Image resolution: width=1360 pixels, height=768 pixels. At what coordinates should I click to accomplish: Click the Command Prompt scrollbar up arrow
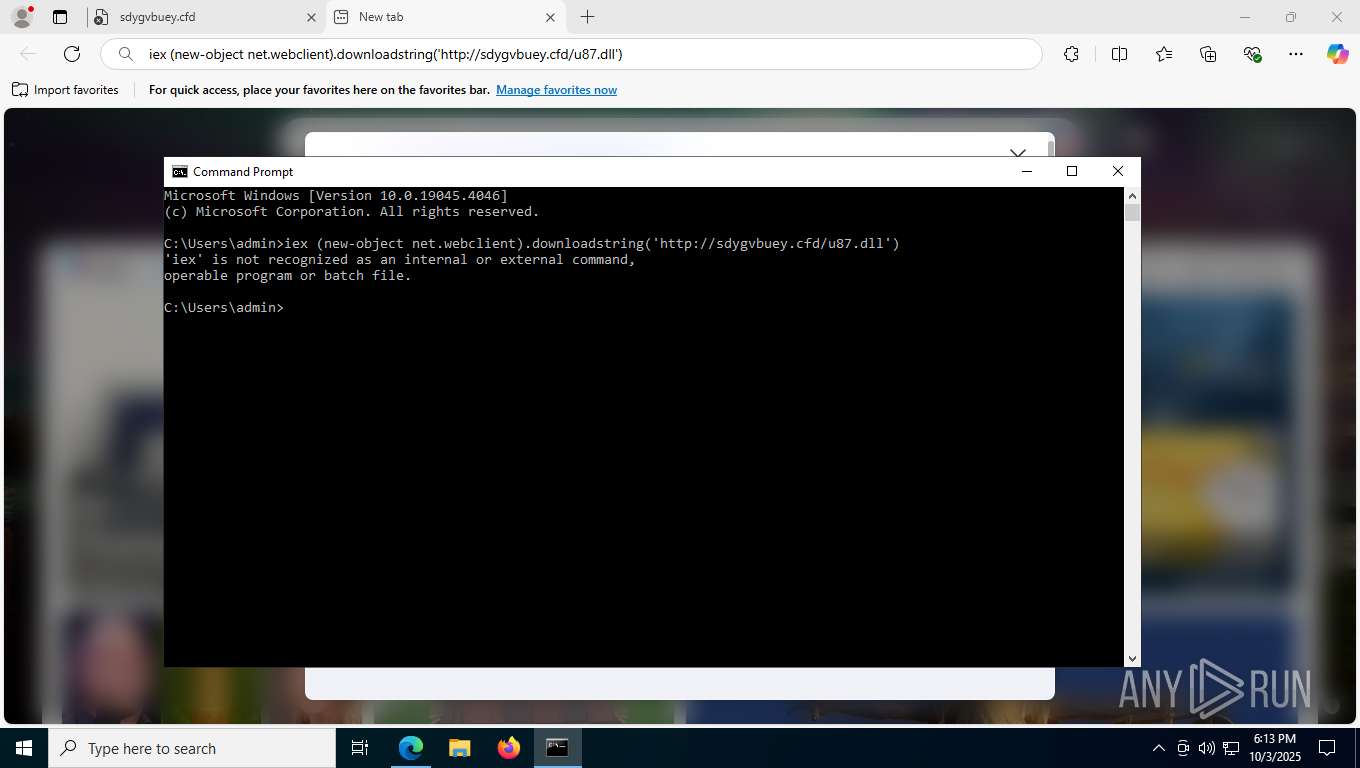tap(1132, 195)
